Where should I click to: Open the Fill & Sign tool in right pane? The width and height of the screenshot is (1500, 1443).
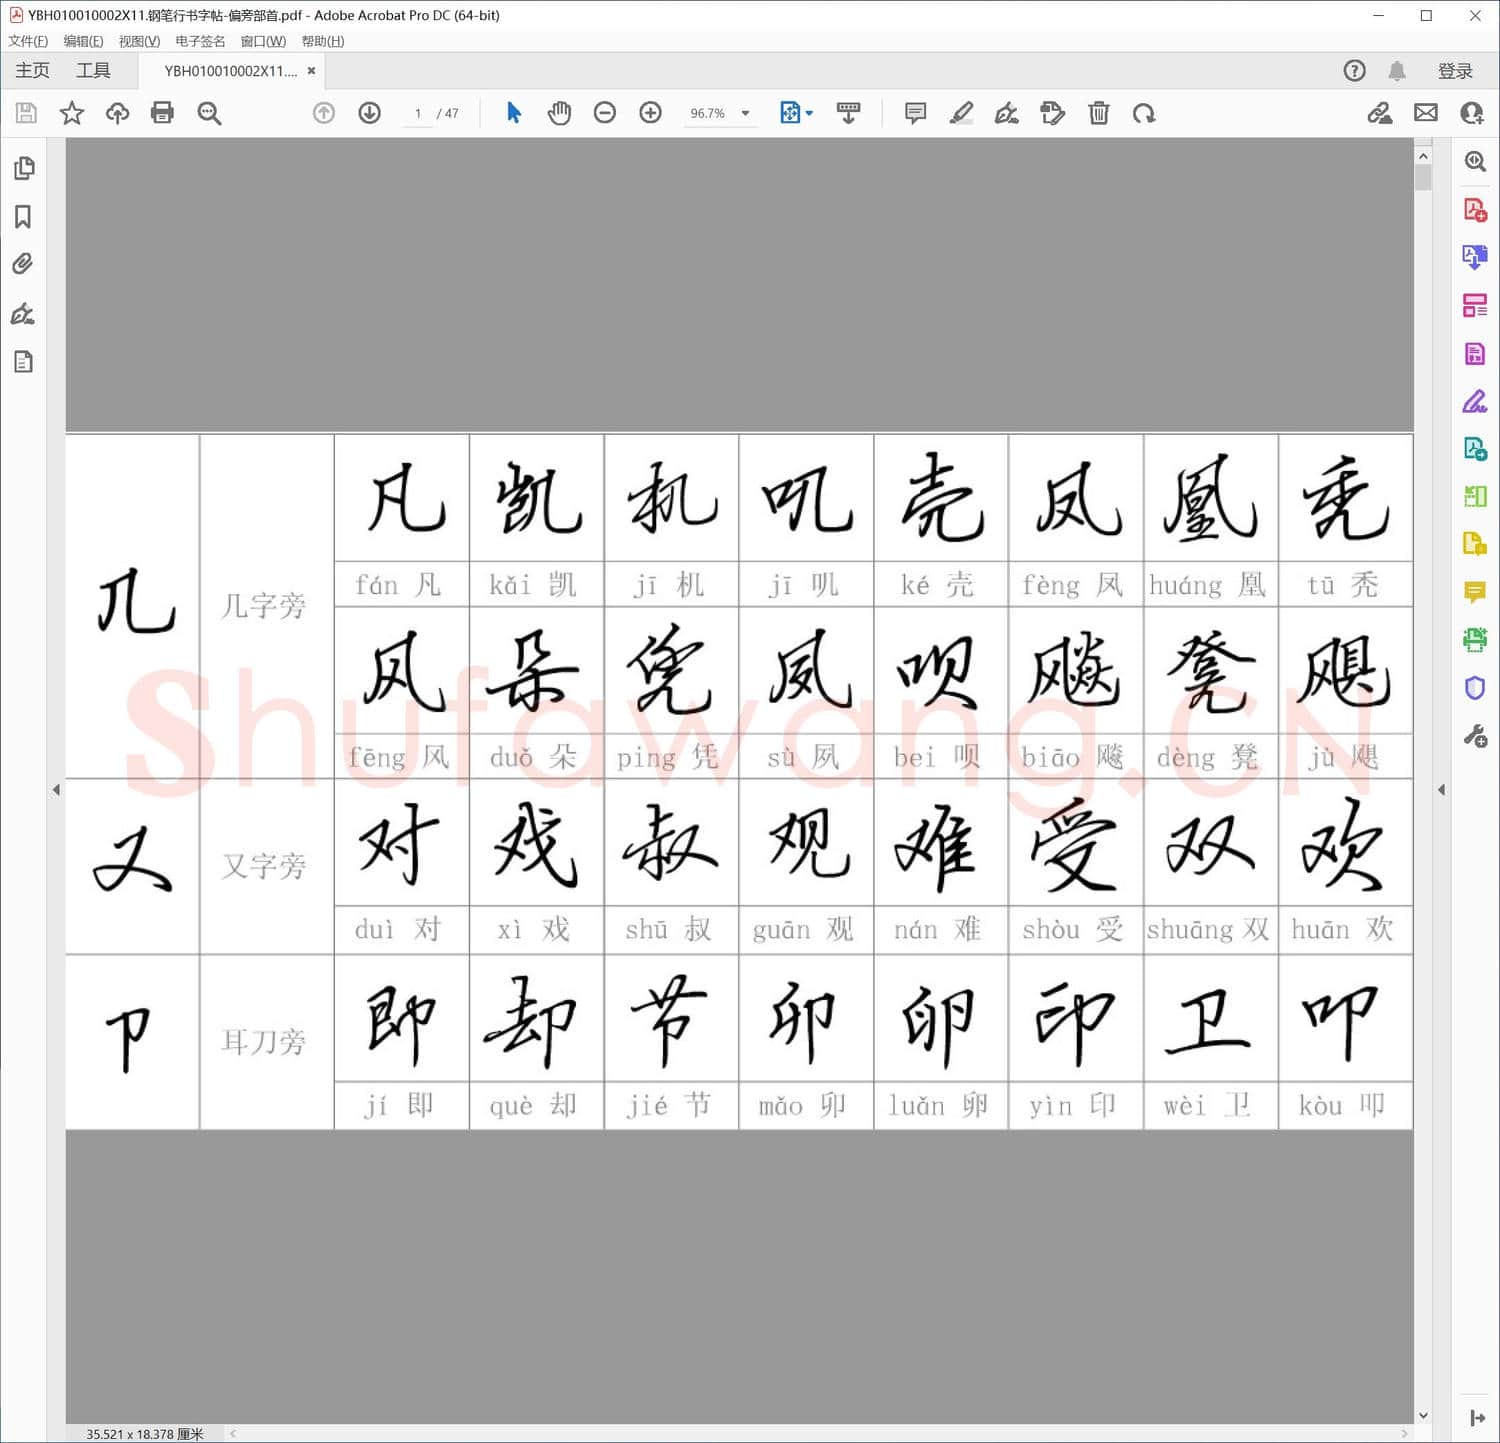[1475, 401]
